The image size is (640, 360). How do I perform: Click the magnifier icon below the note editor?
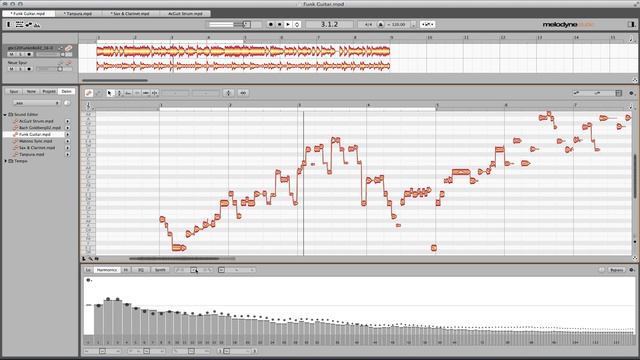[91, 259]
